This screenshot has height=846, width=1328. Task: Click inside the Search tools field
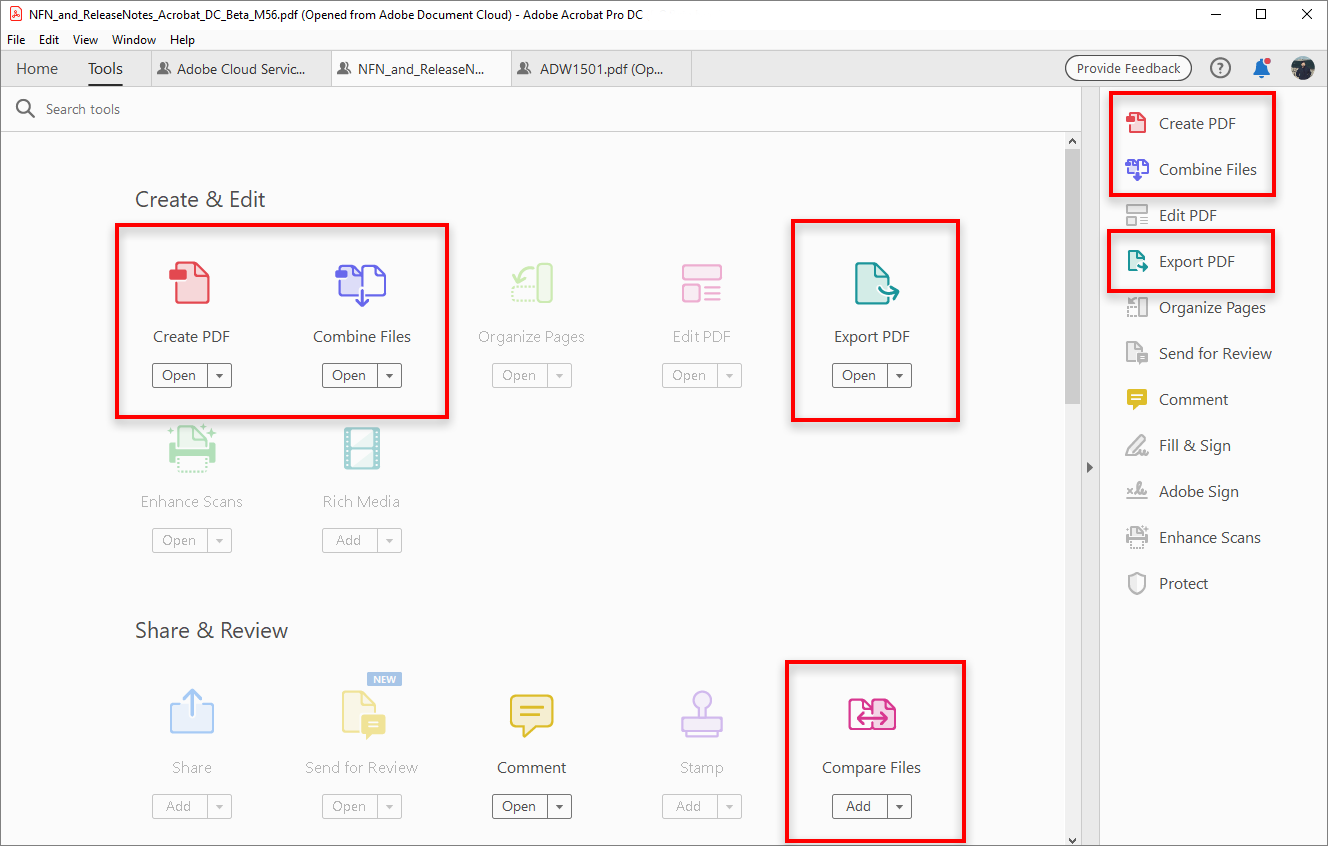click(540, 109)
